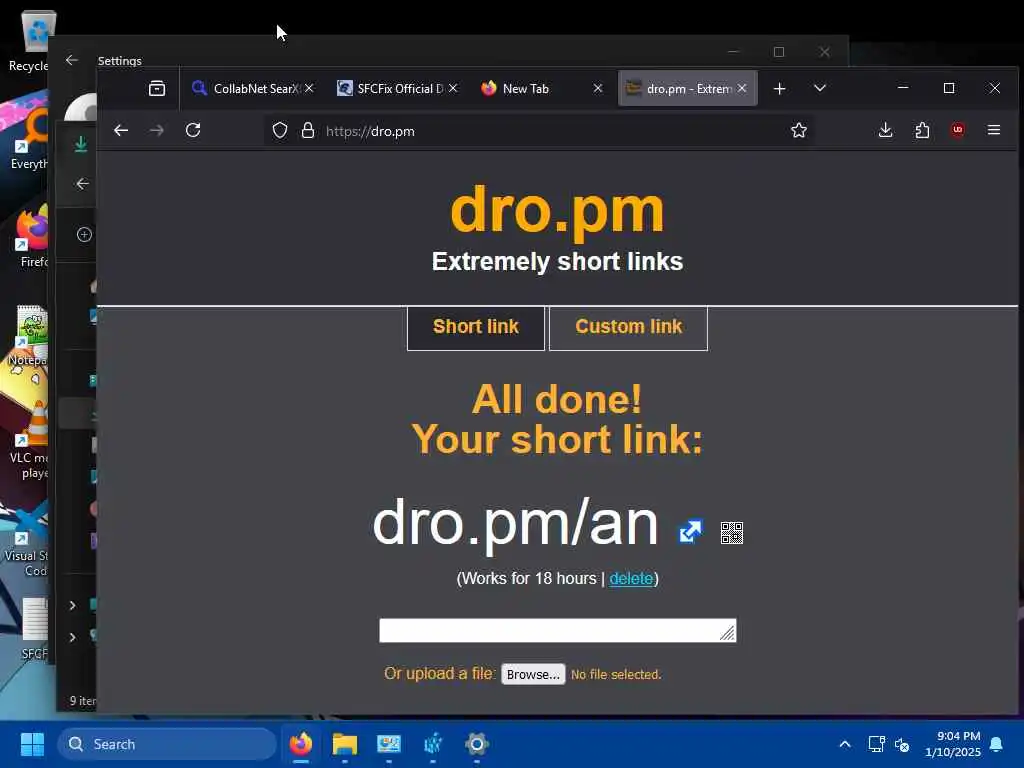Screen dimensions: 1024x768
Task: Click green download icon behind Firefox
Action: [x=81, y=144]
